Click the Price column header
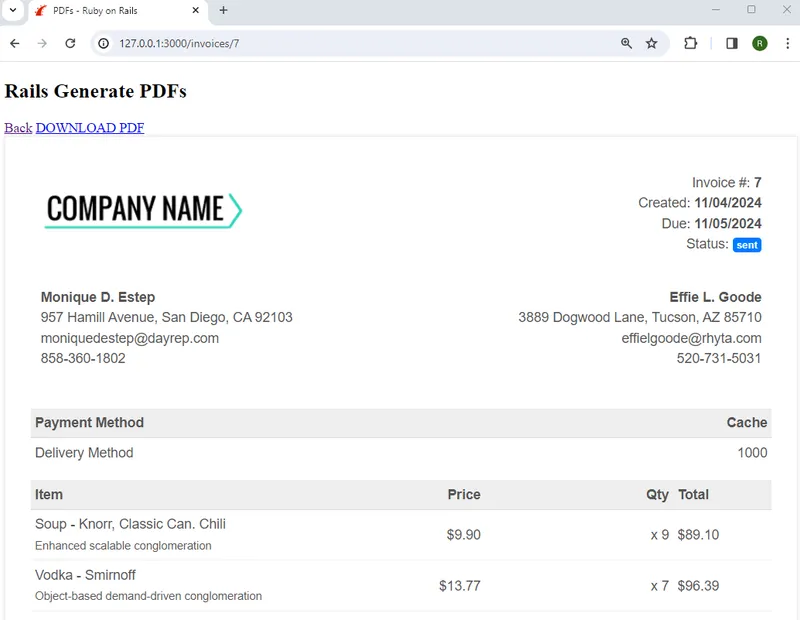Viewport: 800px width, 620px height. (464, 494)
